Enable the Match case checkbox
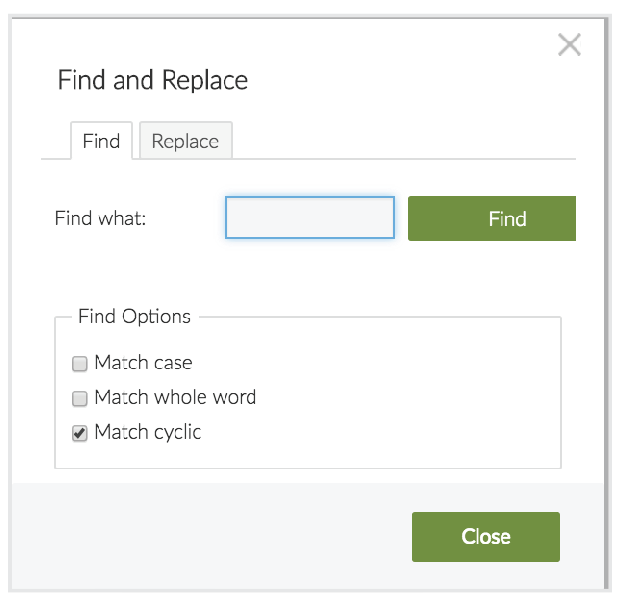This screenshot has height=602, width=618. coord(80,364)
